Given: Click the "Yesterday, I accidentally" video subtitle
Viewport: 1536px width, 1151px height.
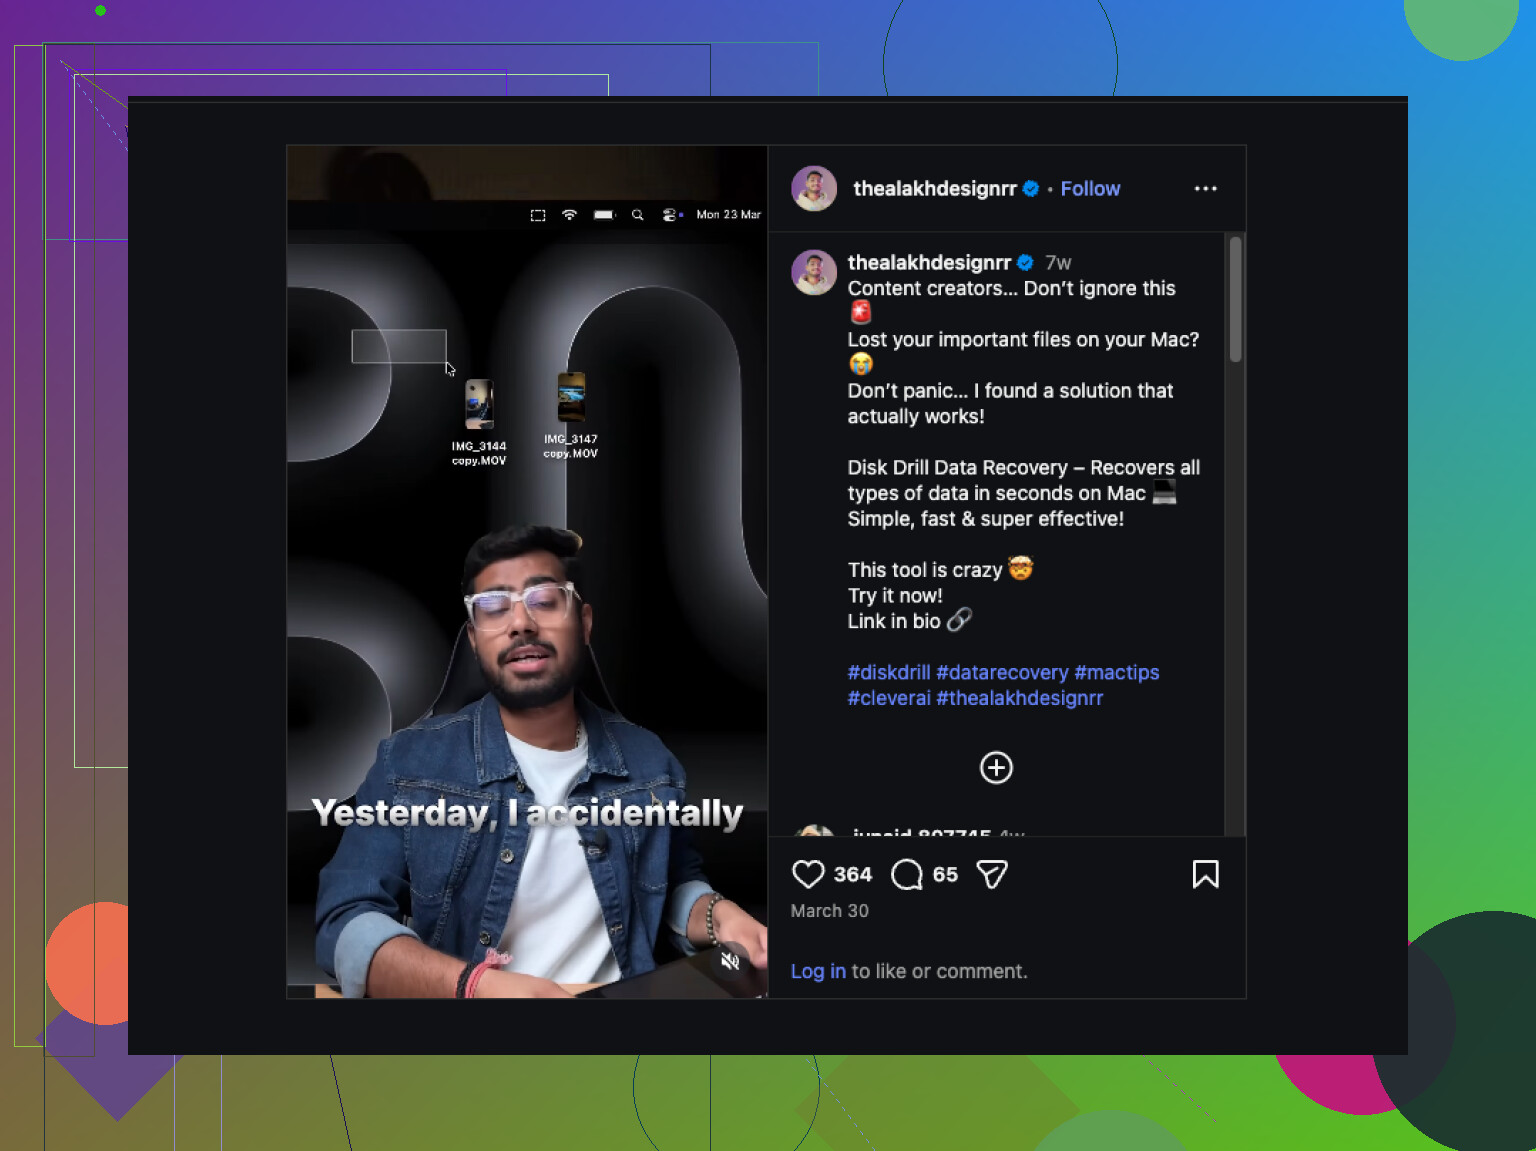Looking at the screenshot, I should [527, 813].
